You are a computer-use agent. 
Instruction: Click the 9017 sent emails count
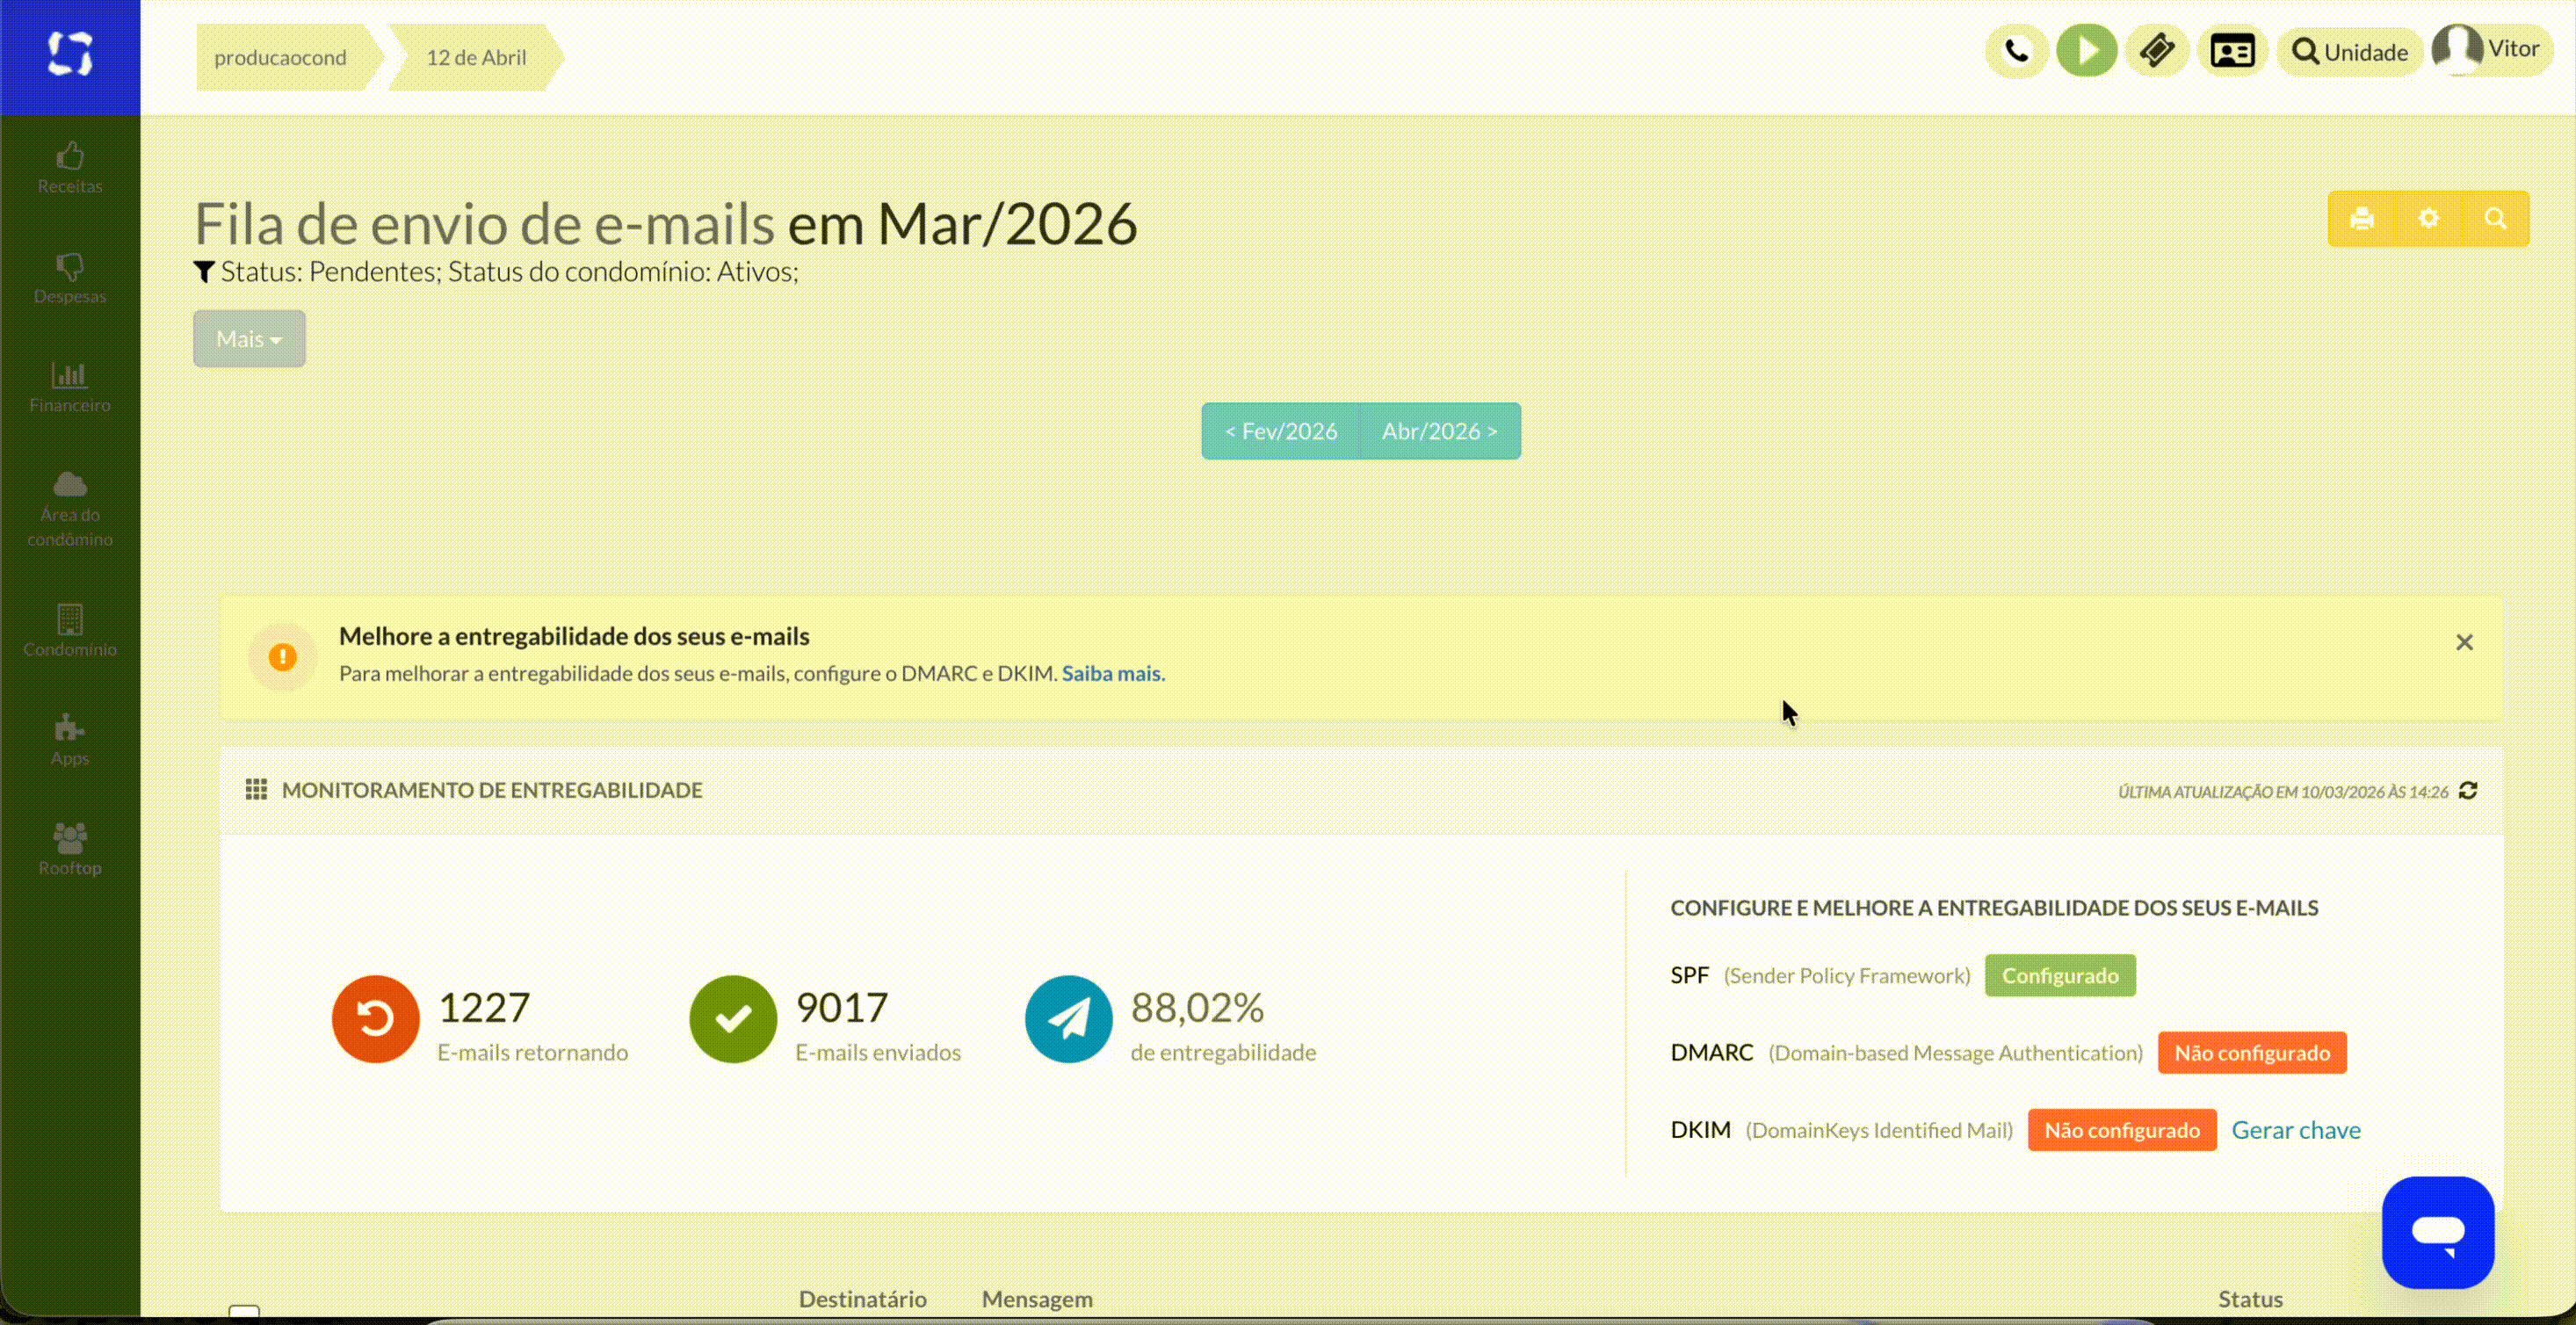[x=842, y=1007]
